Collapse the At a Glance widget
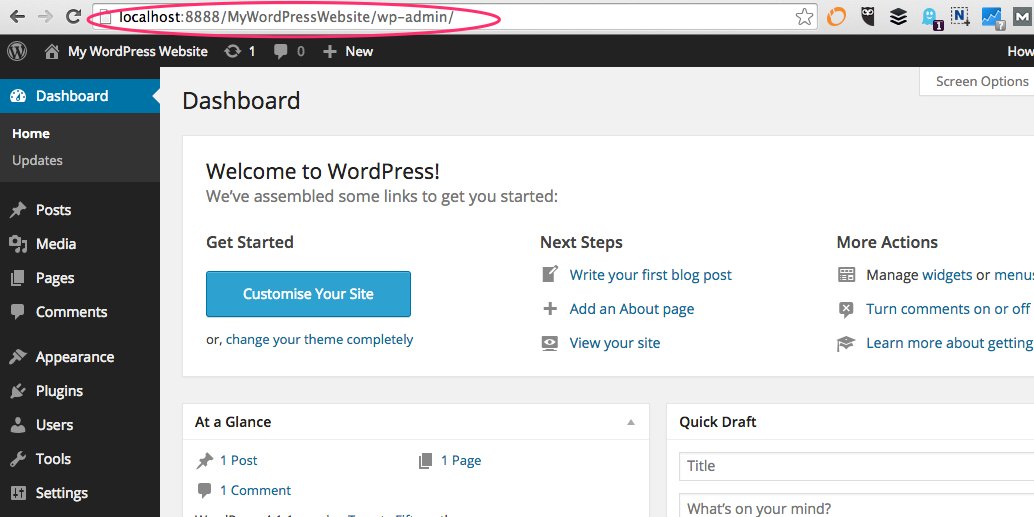This screenshot has width=1034, height=517. coord(631,422)
